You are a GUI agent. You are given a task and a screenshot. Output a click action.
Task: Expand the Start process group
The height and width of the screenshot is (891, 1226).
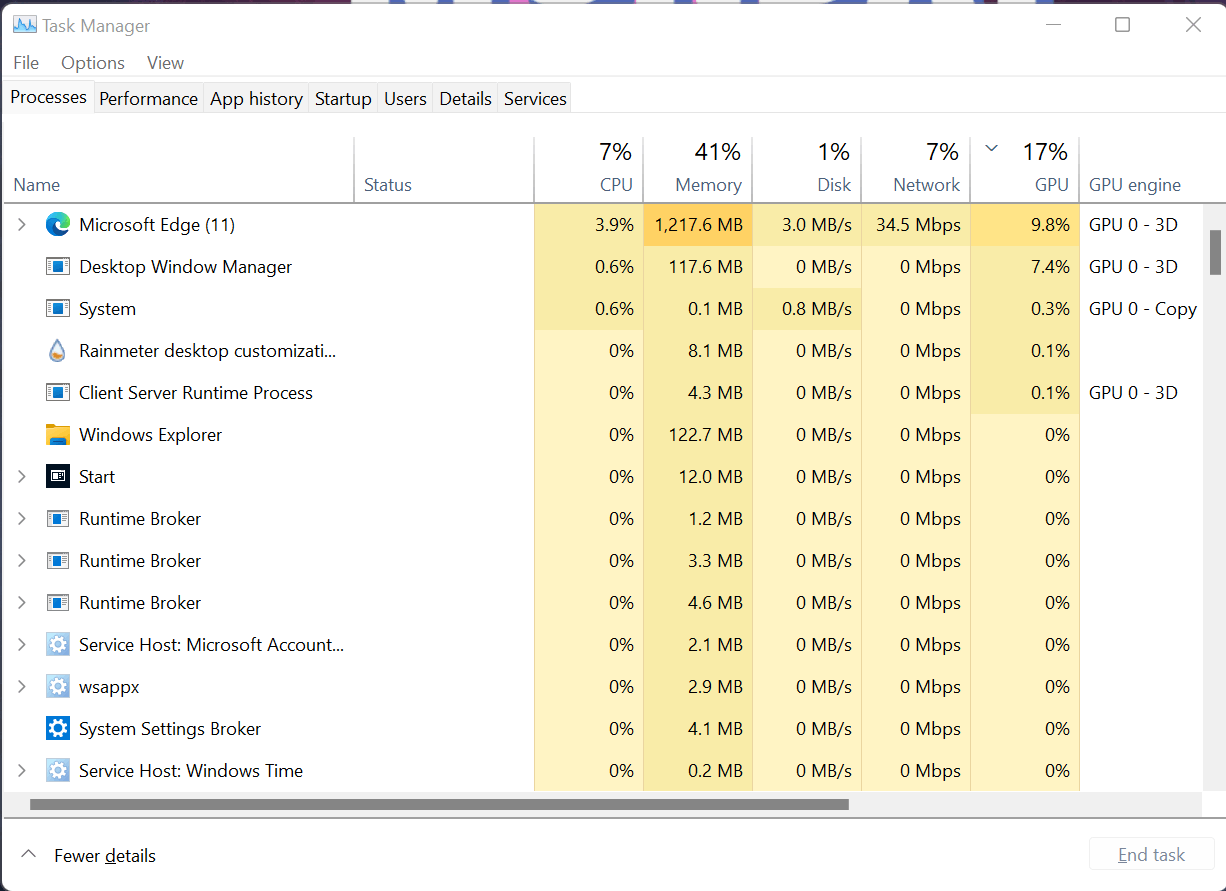tap(22, 477)
